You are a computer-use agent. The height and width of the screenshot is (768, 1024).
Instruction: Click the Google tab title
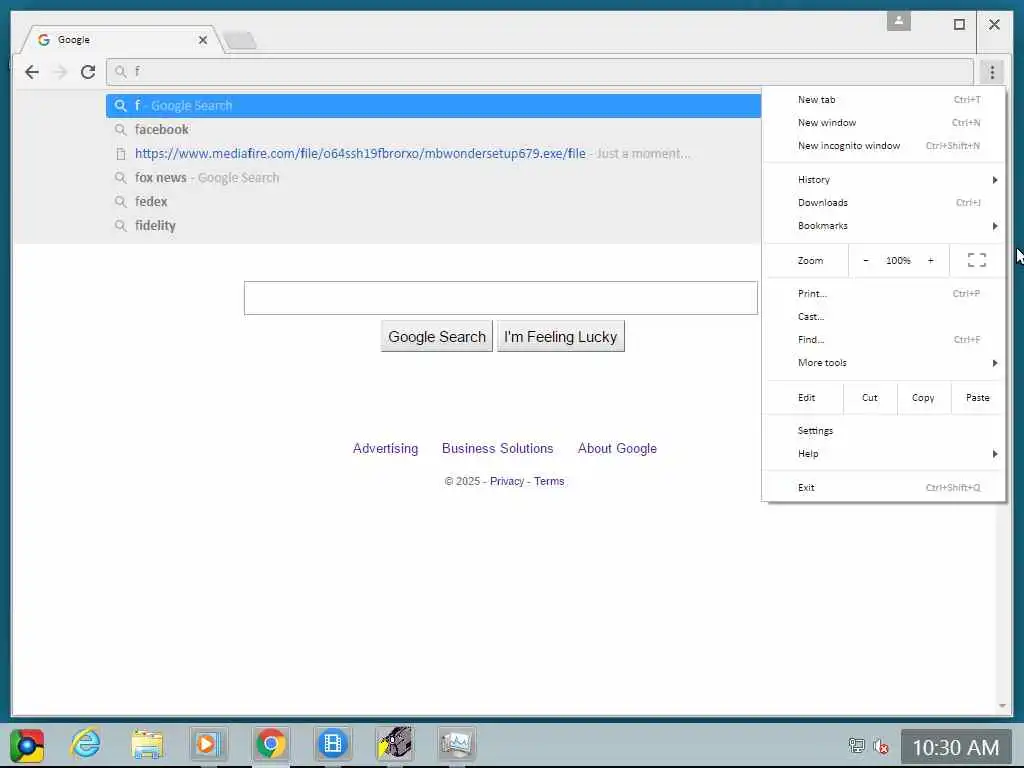[74, 40]
